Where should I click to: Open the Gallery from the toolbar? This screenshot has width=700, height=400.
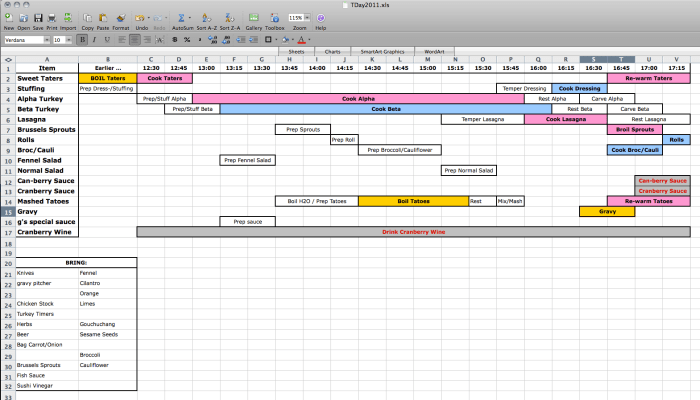tap(252, 19)
